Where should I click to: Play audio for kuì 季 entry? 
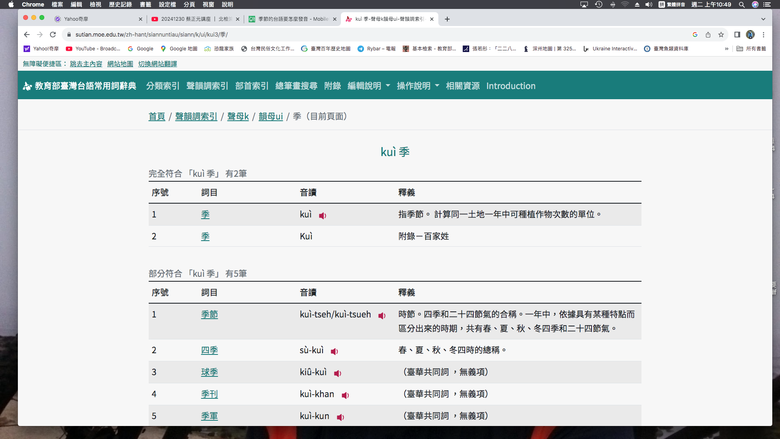322,215
